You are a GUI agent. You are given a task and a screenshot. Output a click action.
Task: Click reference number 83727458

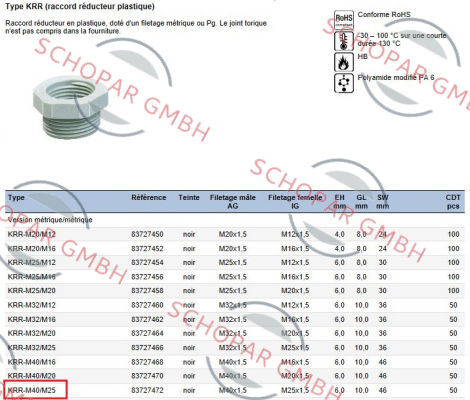[x=147, y=291]
